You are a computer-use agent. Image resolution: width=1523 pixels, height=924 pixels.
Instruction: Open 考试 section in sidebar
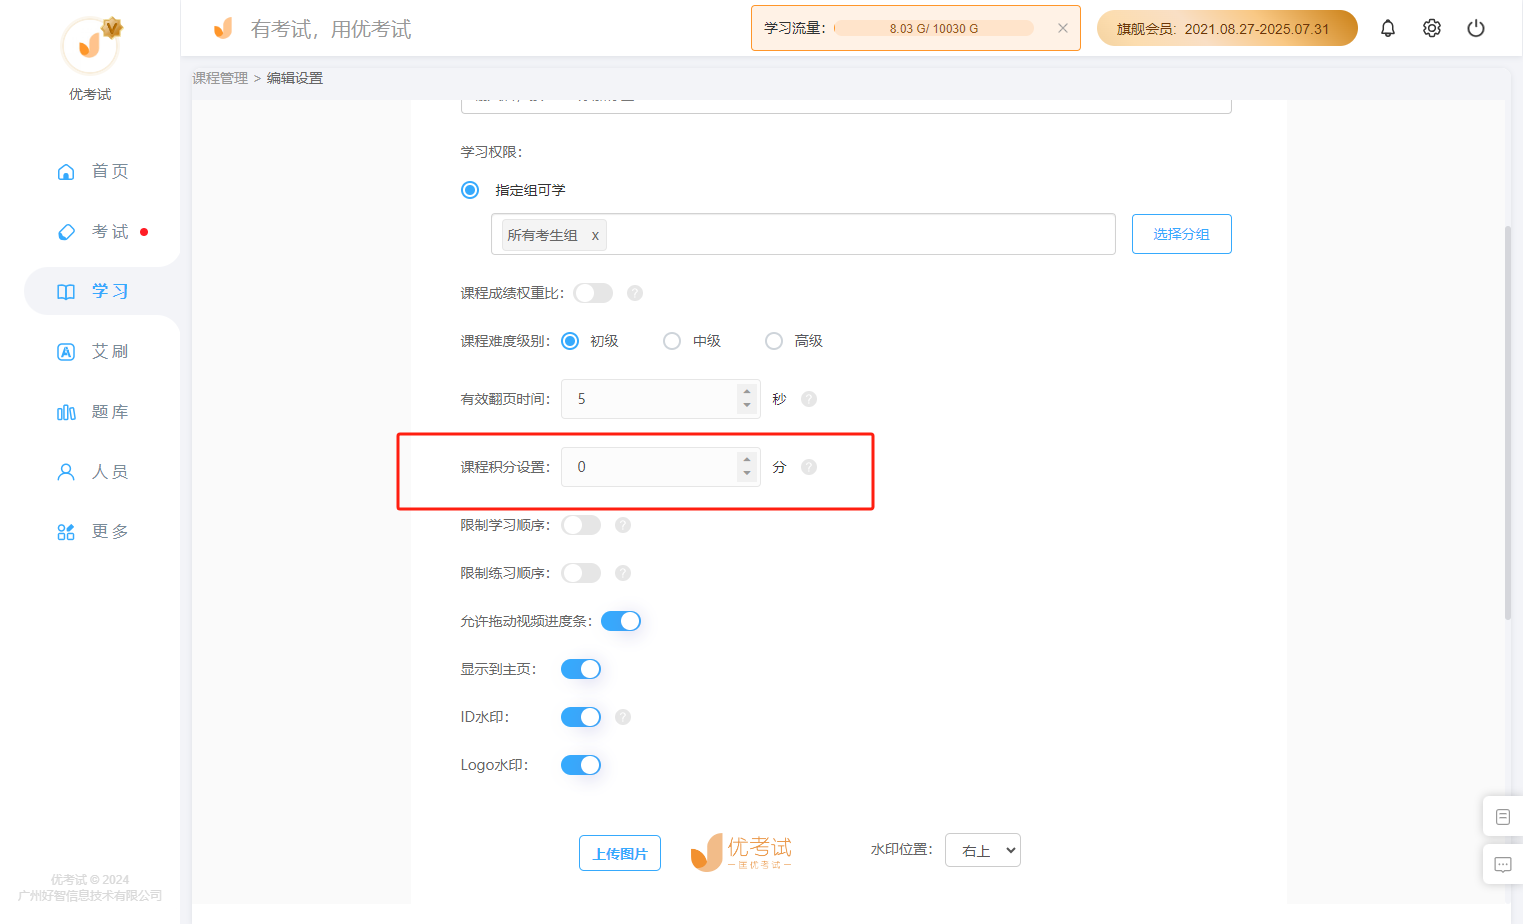[x=93, y=231]
